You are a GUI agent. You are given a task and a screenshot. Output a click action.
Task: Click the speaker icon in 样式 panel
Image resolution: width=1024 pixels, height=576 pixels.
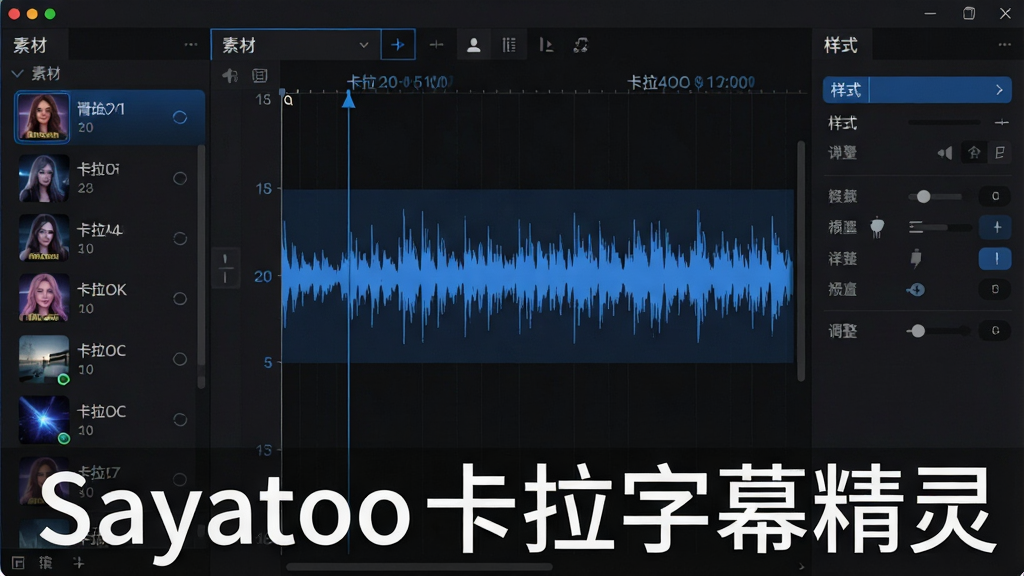click(944, 153)
